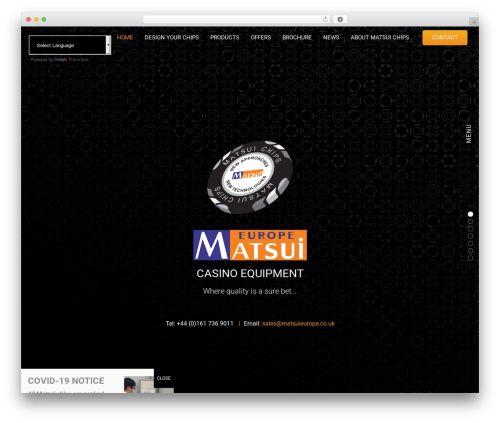Image resolution: width=500 pixels, height=423 pixels.
Task: Click the spinning Matsui poker chip image
Action: point(250,177)
